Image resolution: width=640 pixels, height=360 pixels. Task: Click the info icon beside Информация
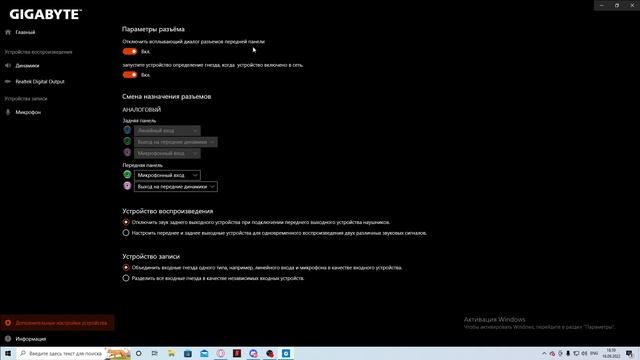pos(8,339)
